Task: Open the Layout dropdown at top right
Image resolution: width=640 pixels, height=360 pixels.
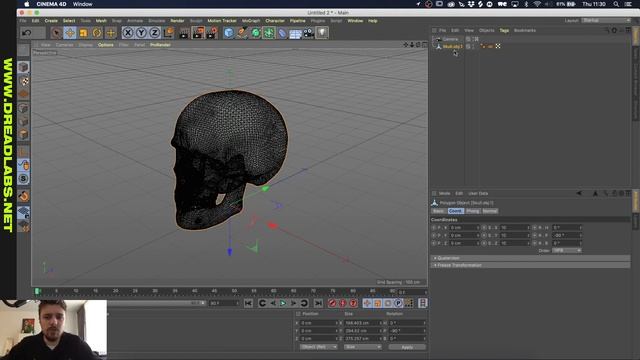Action: [x=606, y=20]
